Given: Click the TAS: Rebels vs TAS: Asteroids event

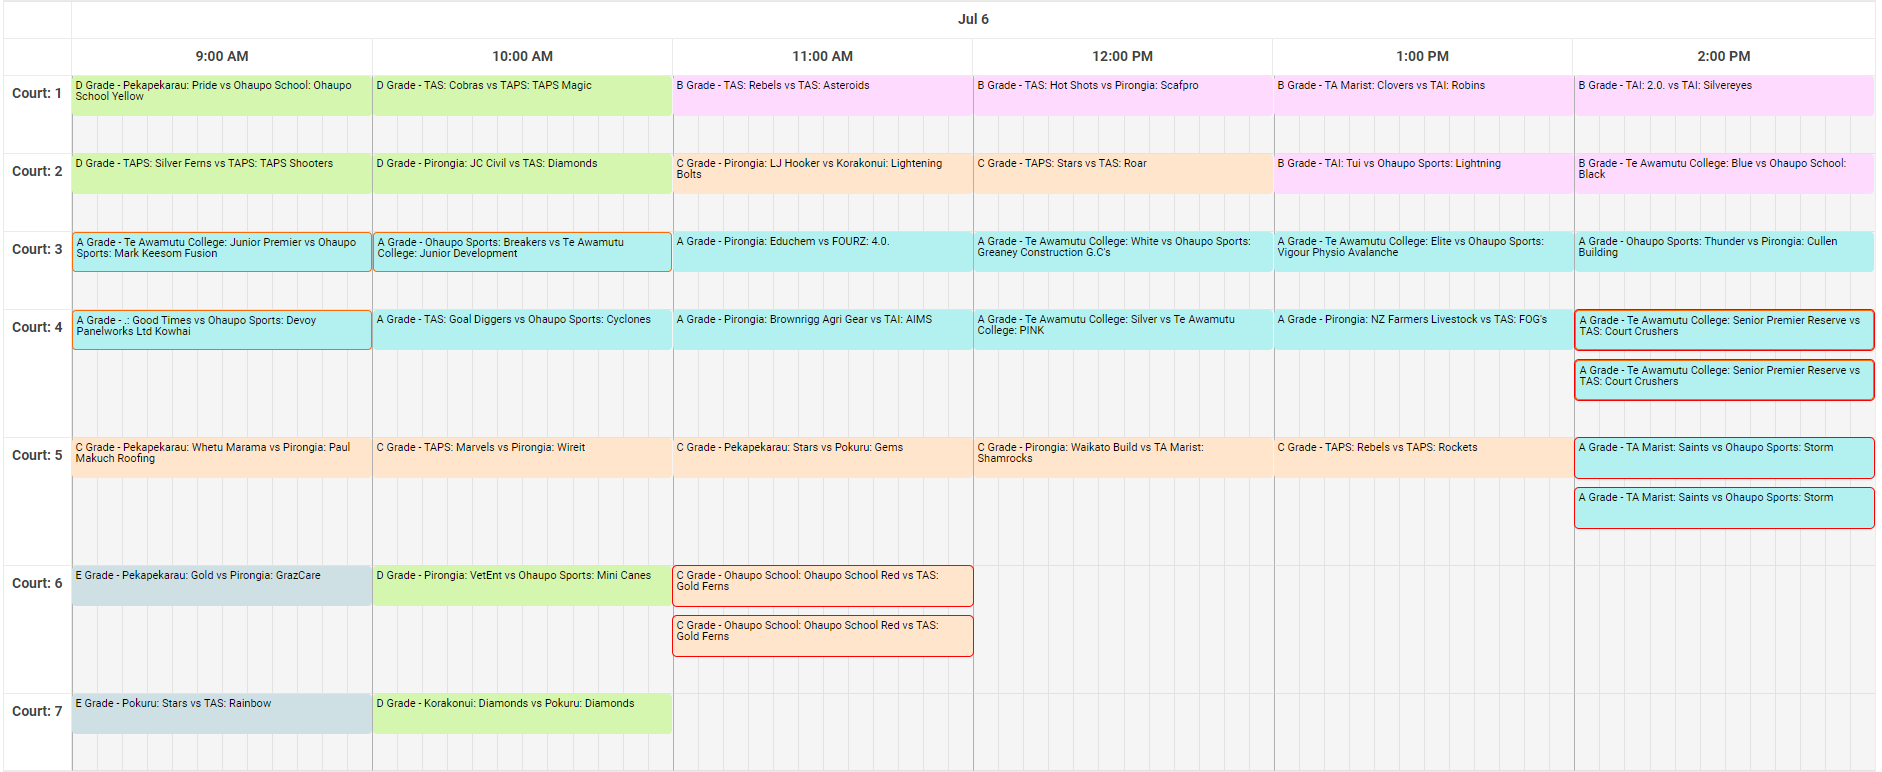Looking at the screenshot, I should tap(822, 95).
